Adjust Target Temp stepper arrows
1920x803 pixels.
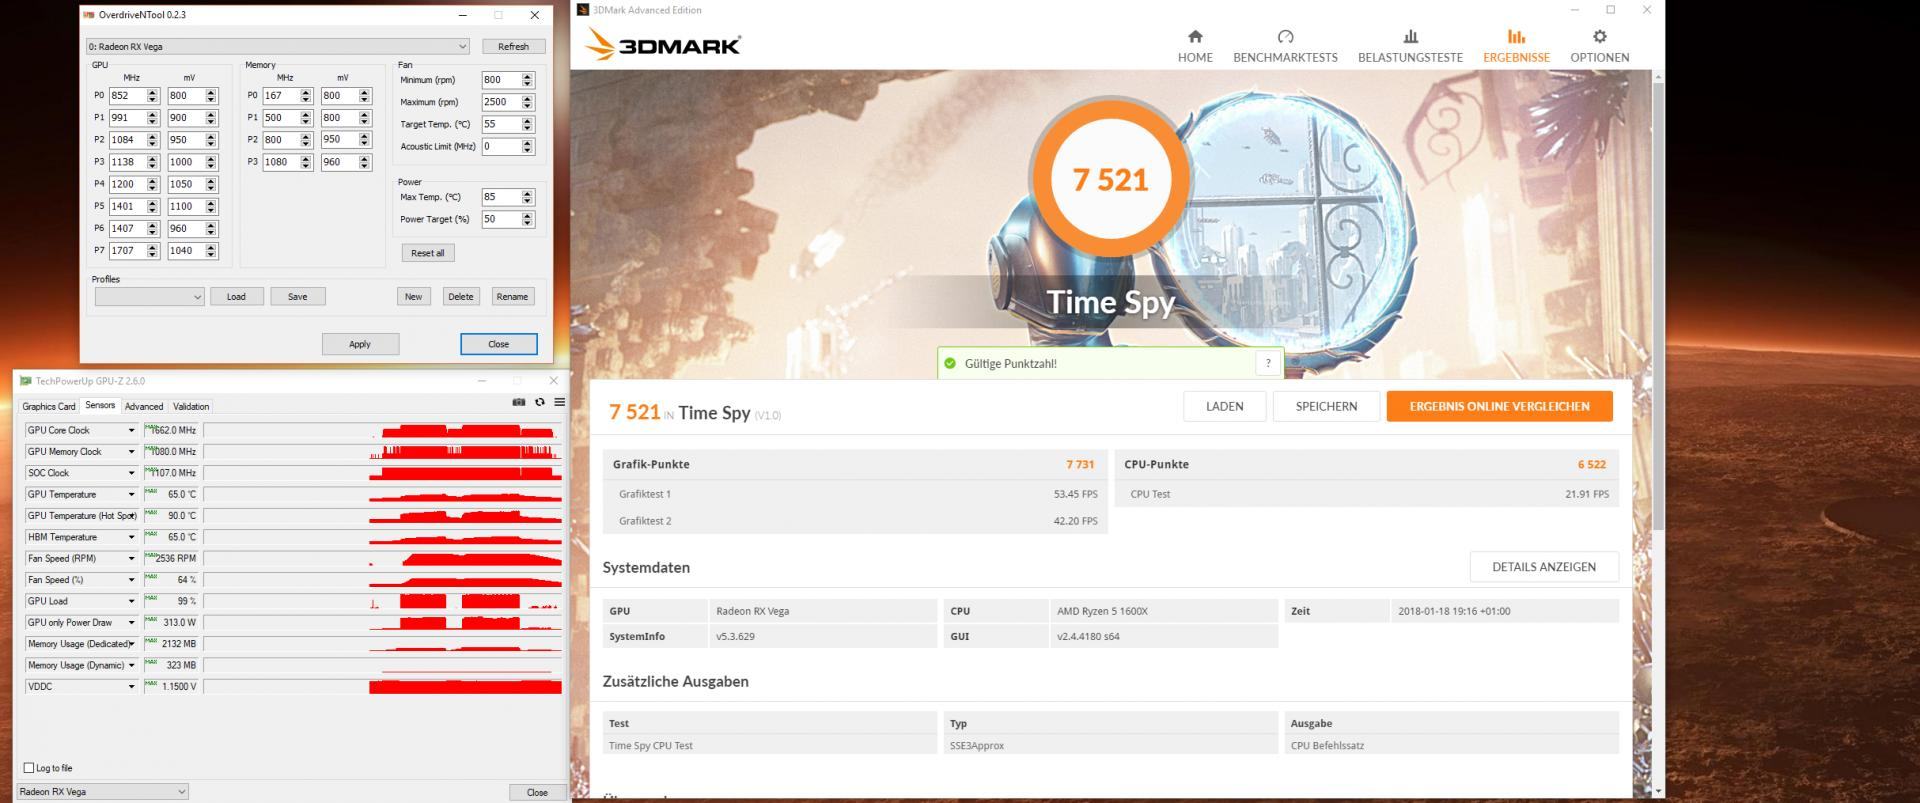coord(528,124)
